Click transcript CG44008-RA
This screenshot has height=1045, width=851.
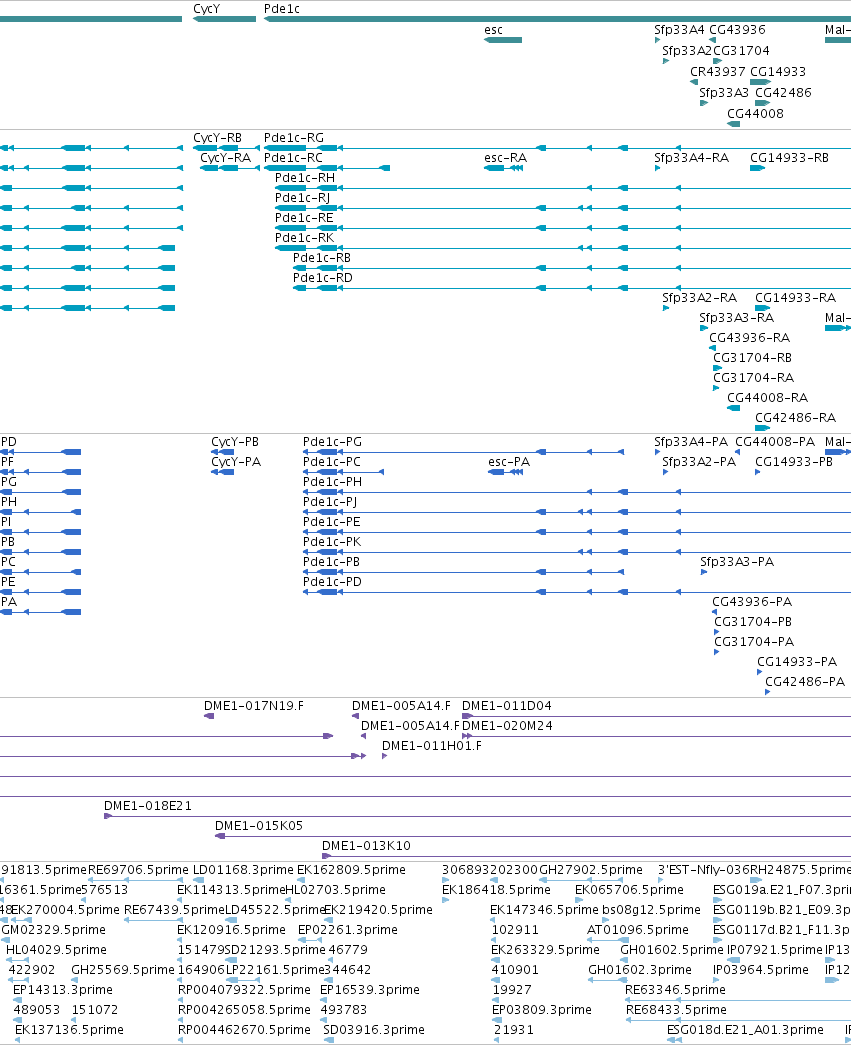tap(767, 398)
